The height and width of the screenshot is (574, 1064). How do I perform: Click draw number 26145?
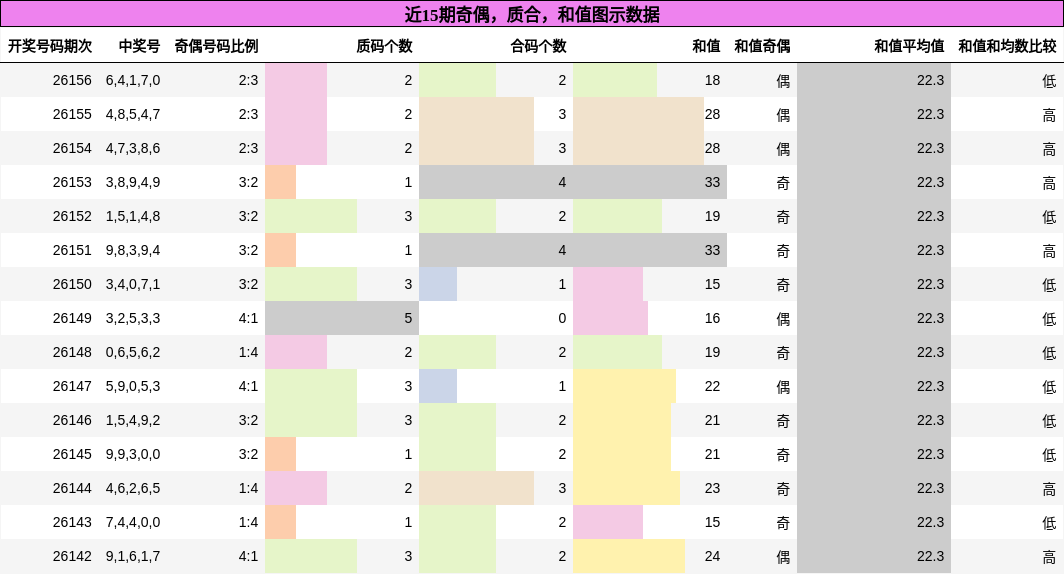(72, 454)
